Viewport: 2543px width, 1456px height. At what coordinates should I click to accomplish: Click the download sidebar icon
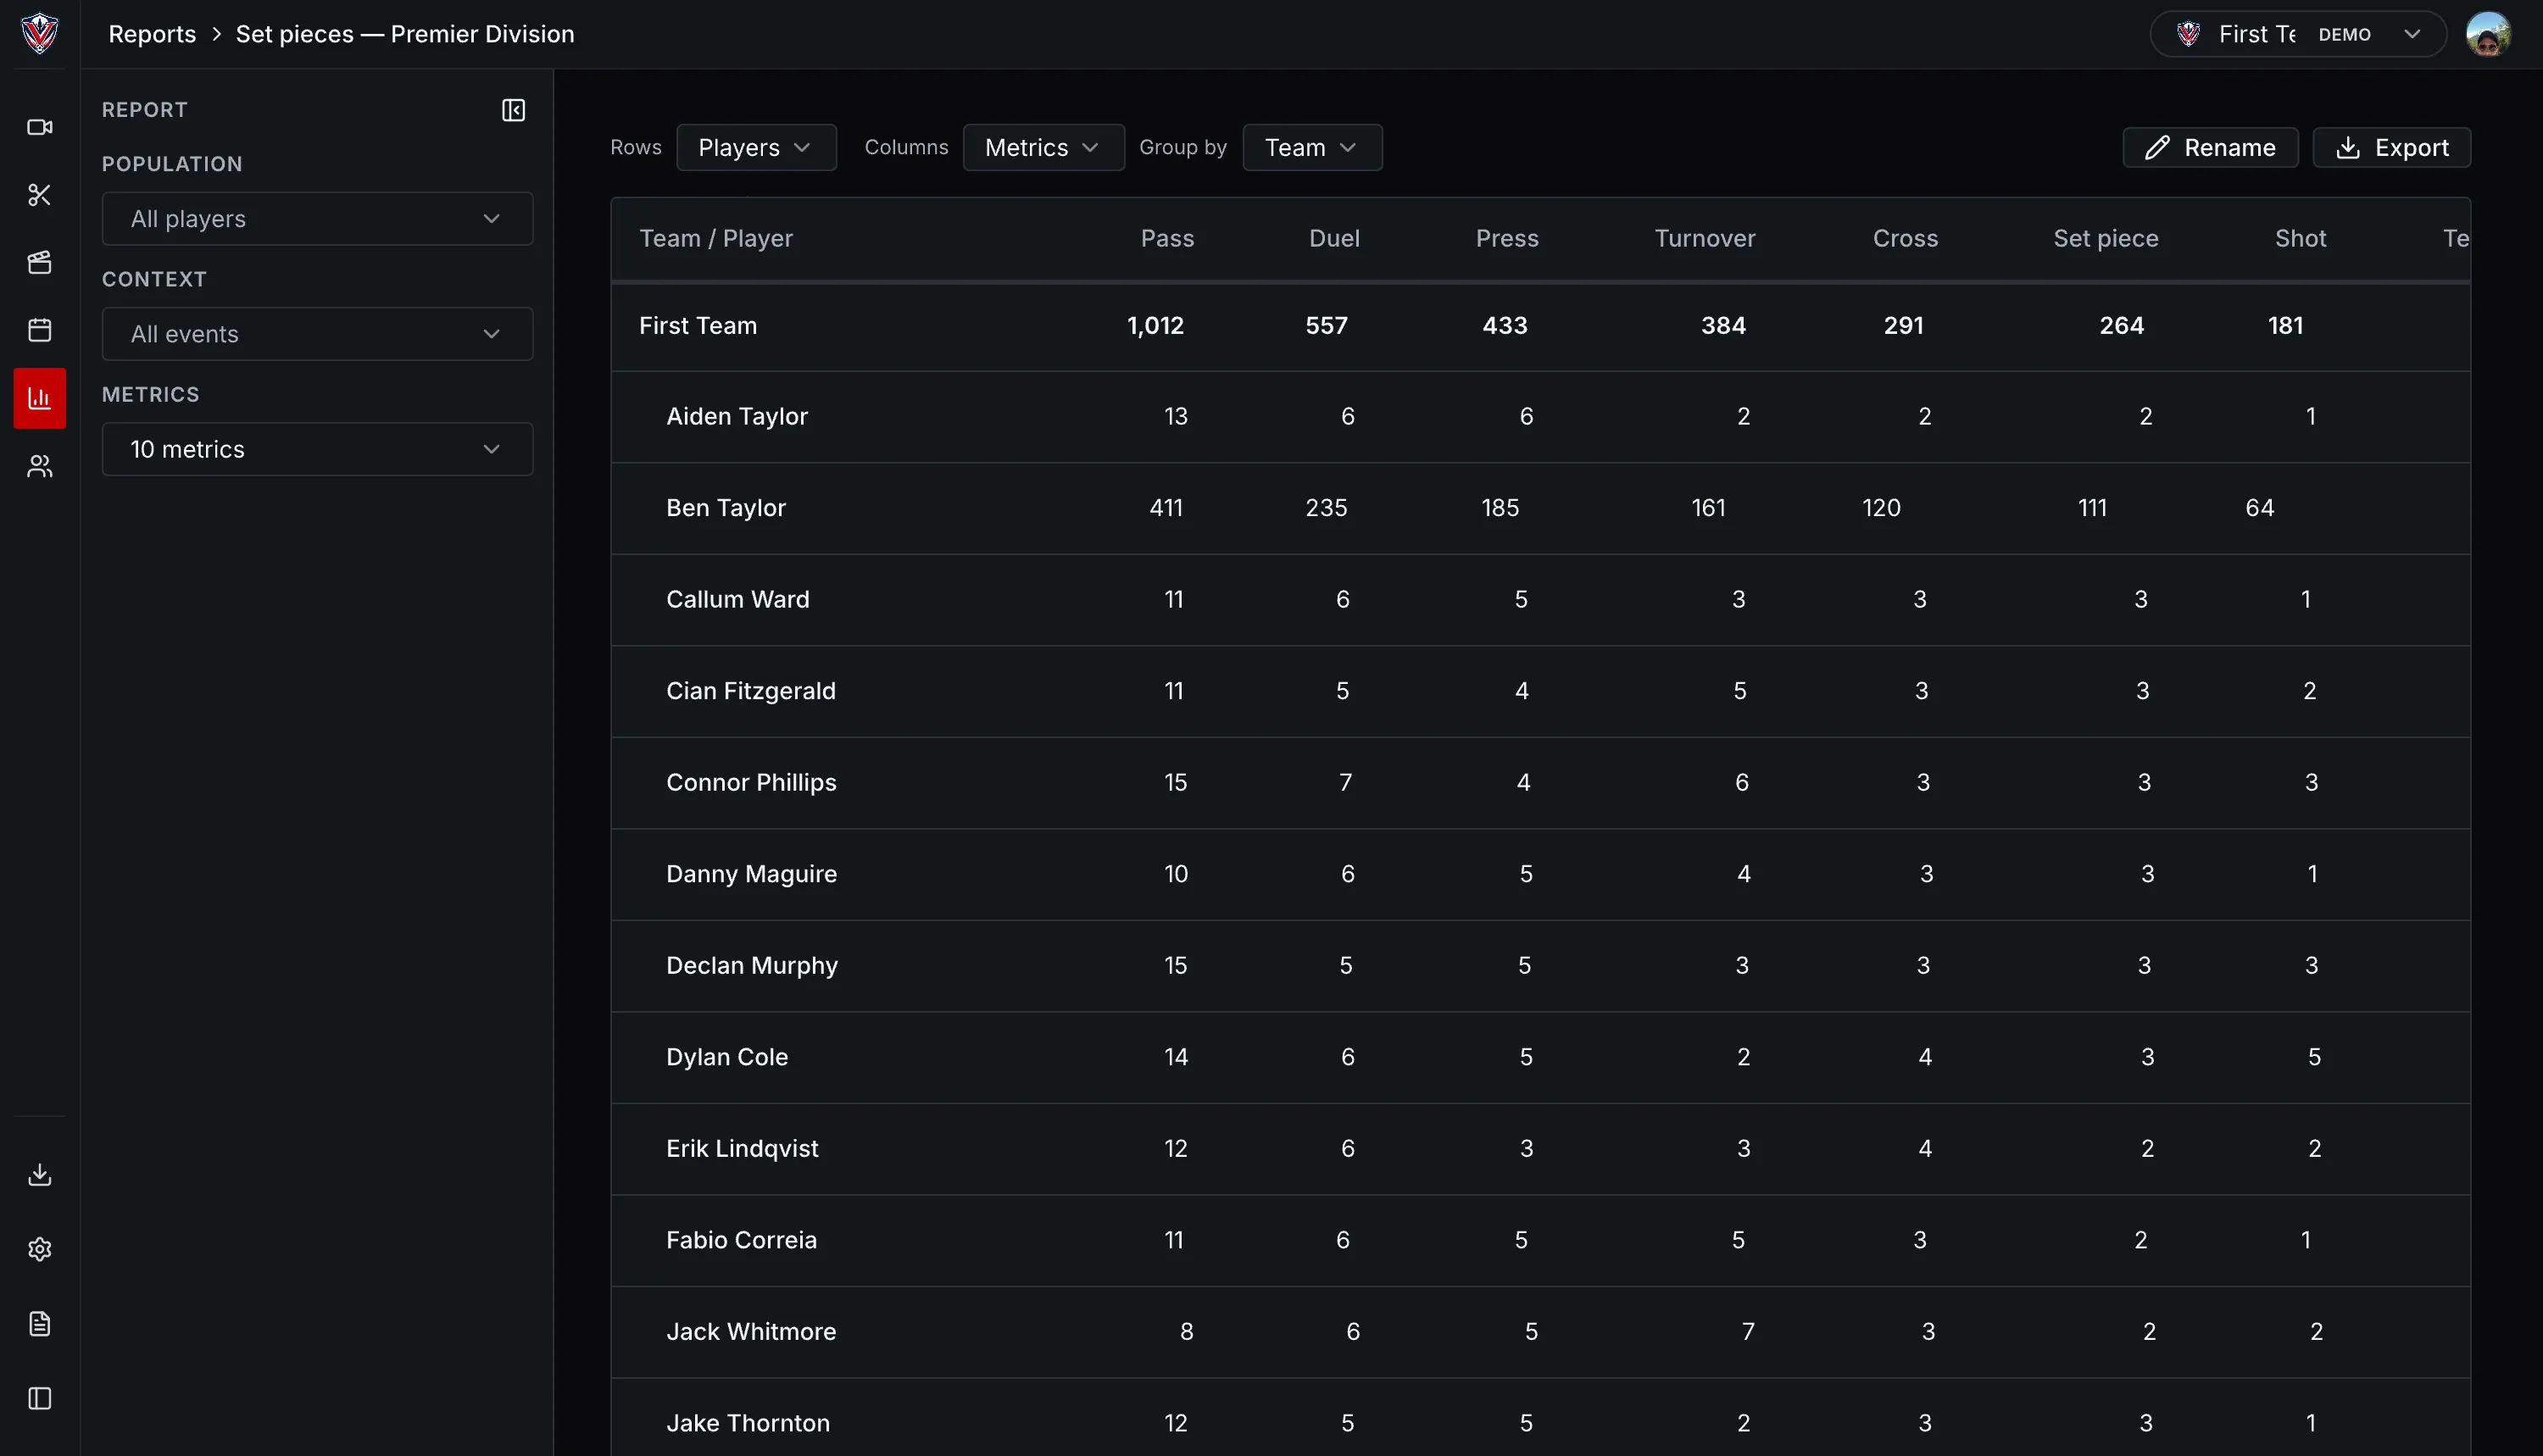click(40, 1174)
